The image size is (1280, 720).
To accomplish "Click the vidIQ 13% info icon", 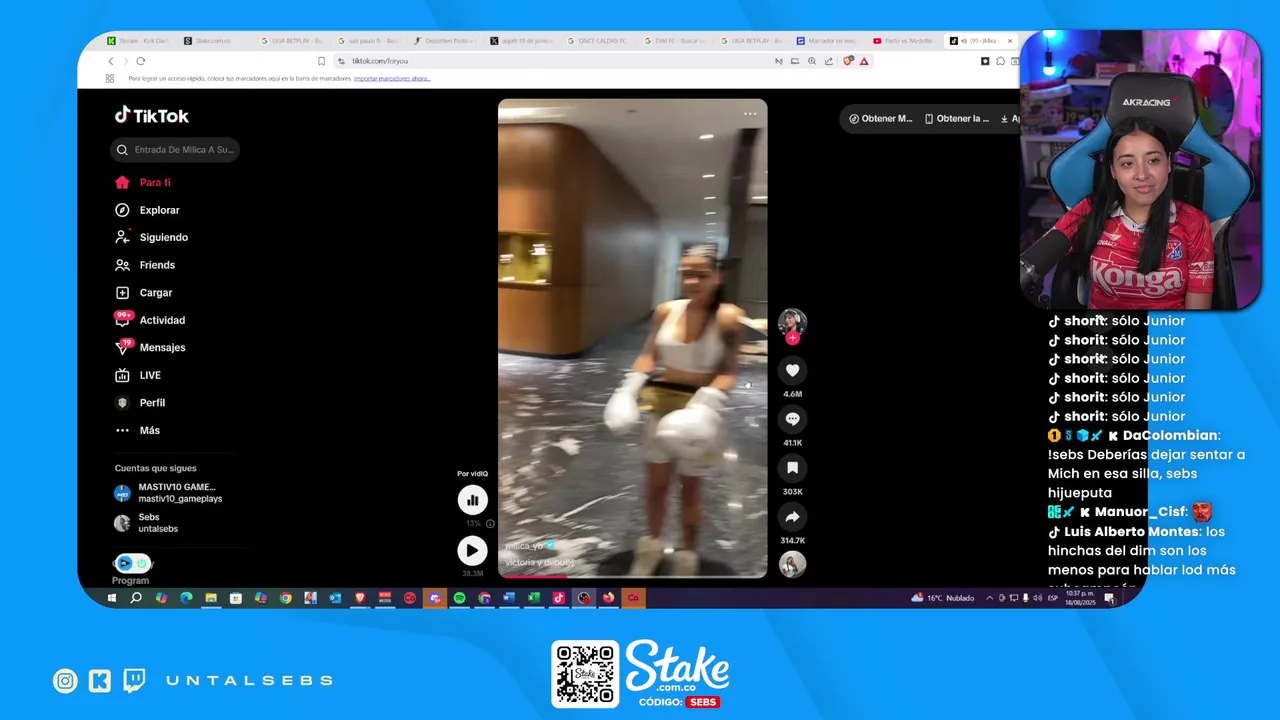I will [x=489, y=523].
